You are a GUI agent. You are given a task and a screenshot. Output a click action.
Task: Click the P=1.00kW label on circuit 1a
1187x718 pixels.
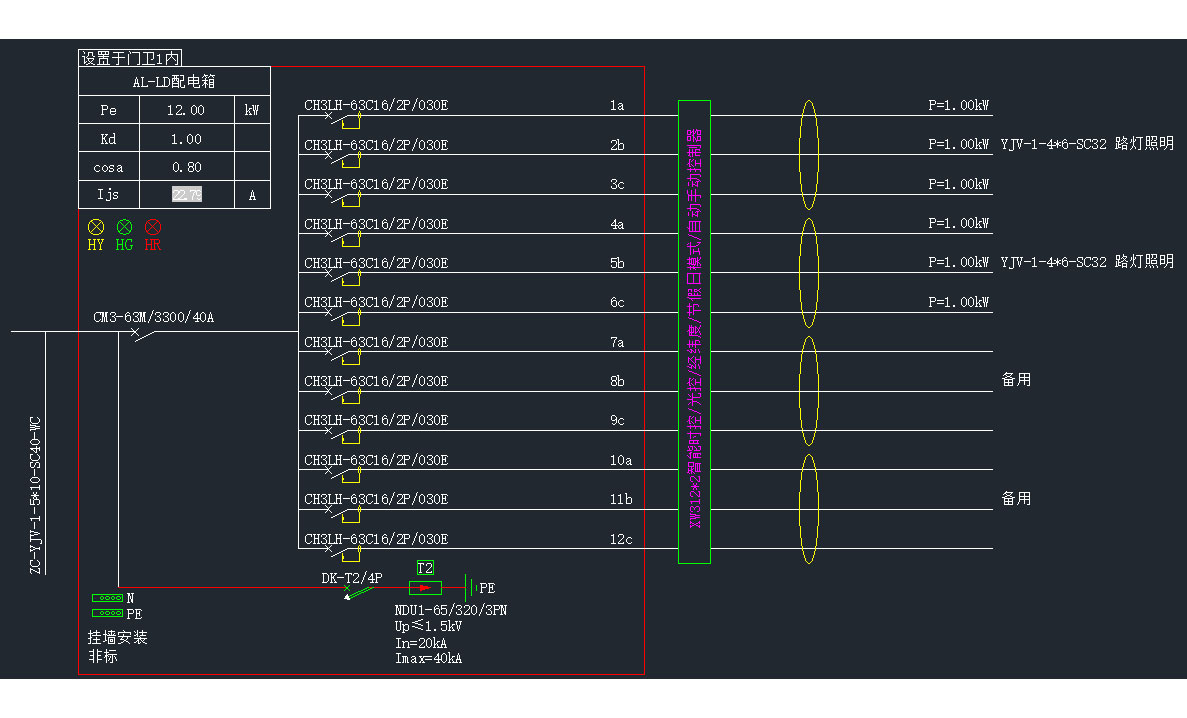point(958,105)
